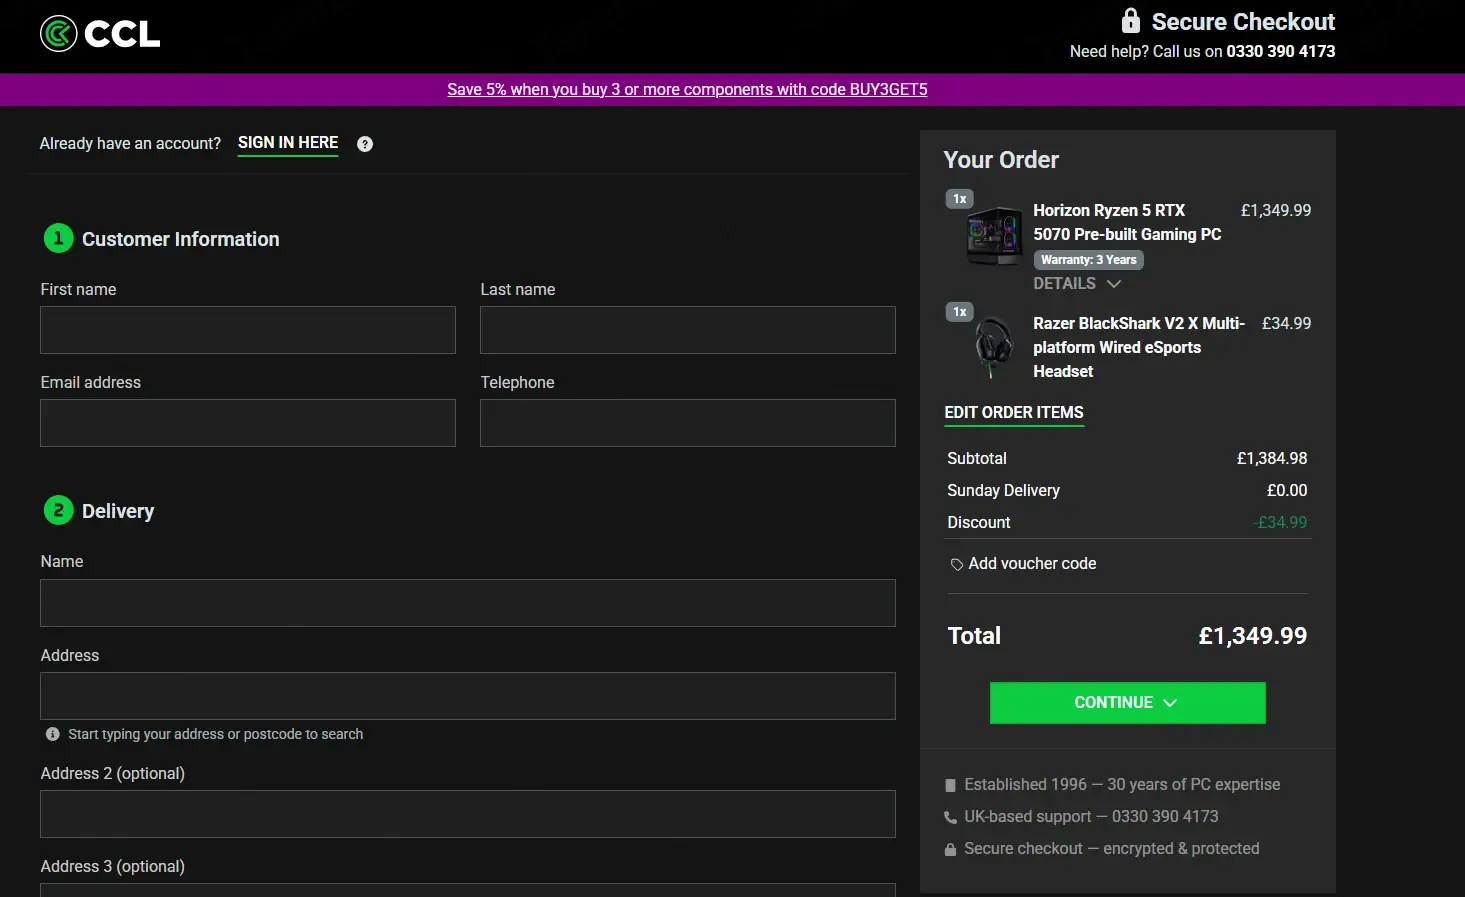Click the Sunday Delivery £0.00 value

(x=1287, y=490)
